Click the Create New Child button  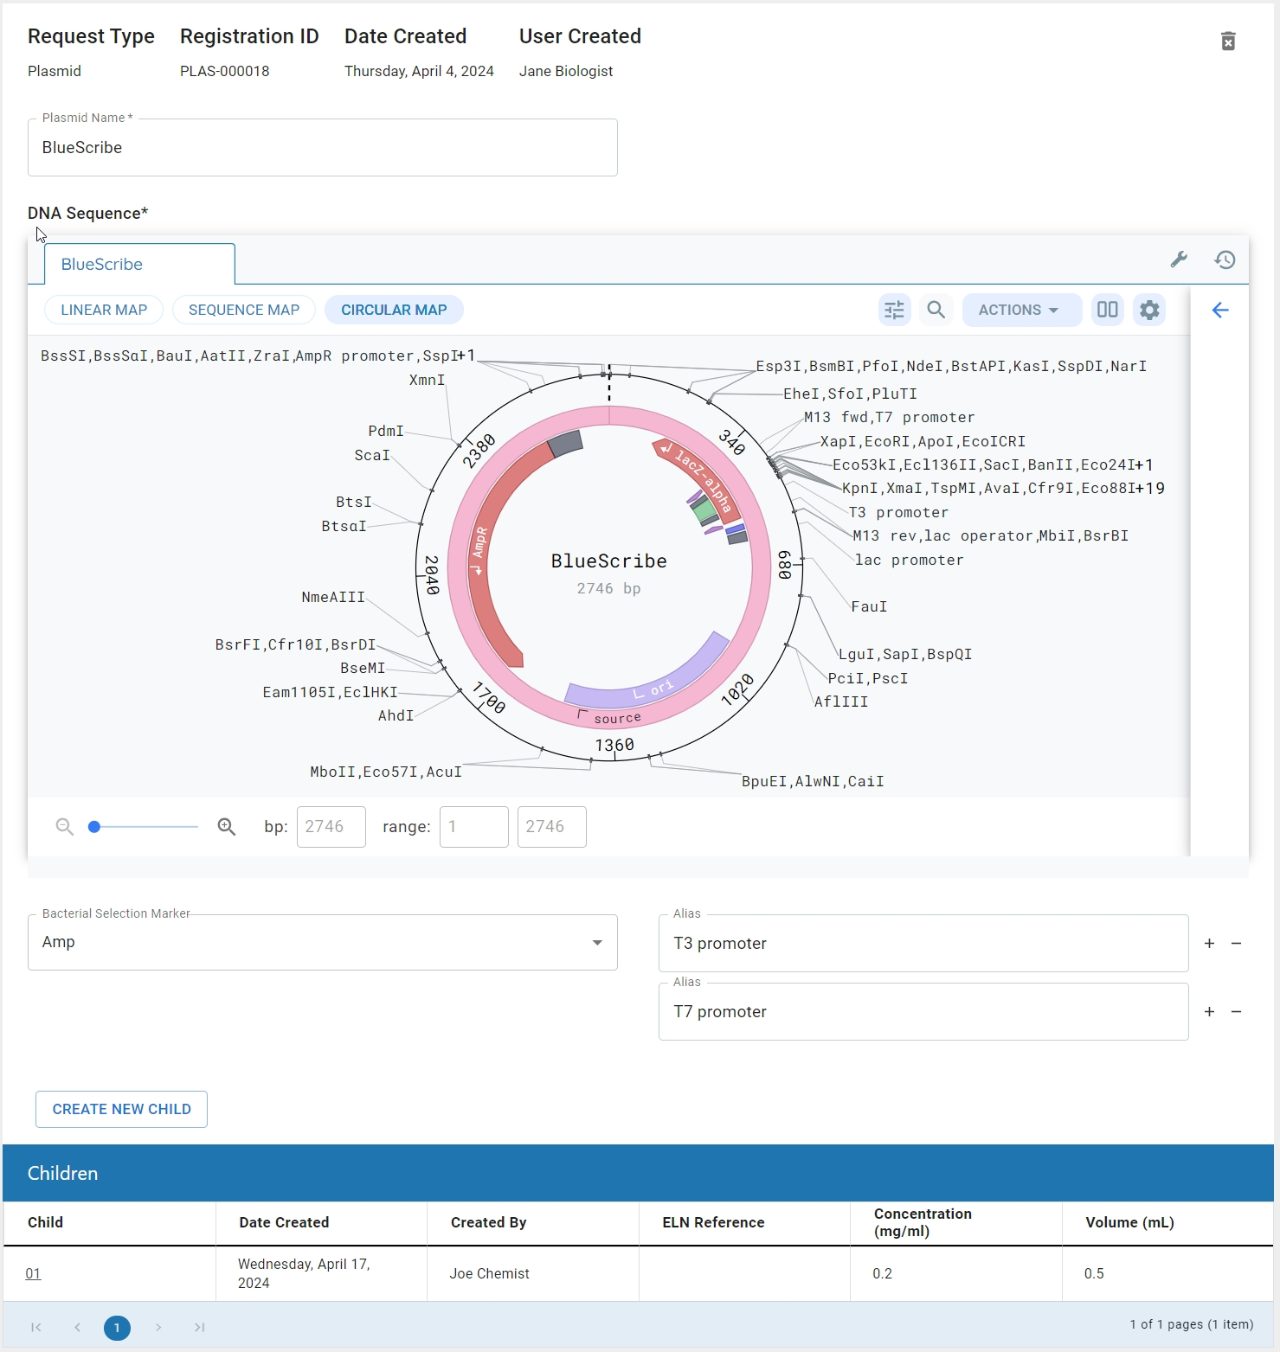(x=121, y=1109)
